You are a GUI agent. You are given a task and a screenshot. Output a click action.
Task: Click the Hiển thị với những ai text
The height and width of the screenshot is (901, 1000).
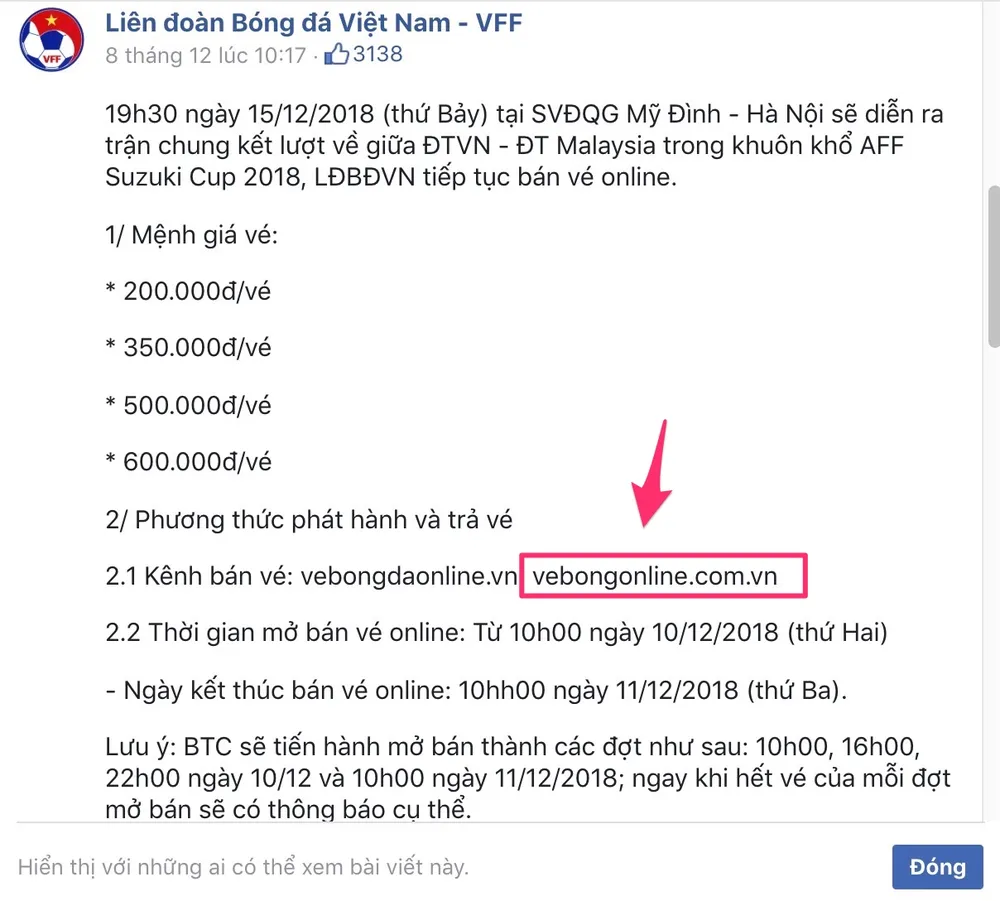[x=243, y=867]
